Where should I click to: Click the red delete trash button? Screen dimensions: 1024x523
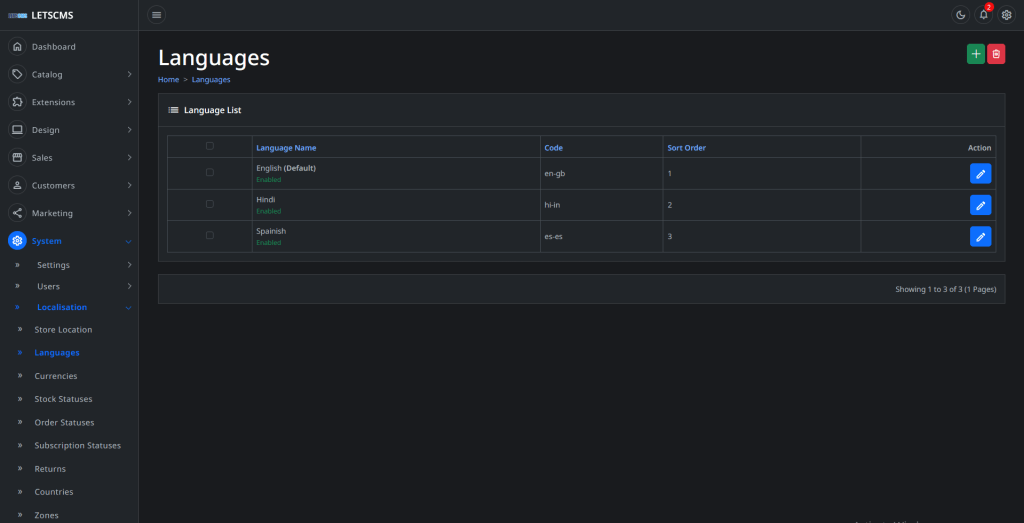pos(996,54)
